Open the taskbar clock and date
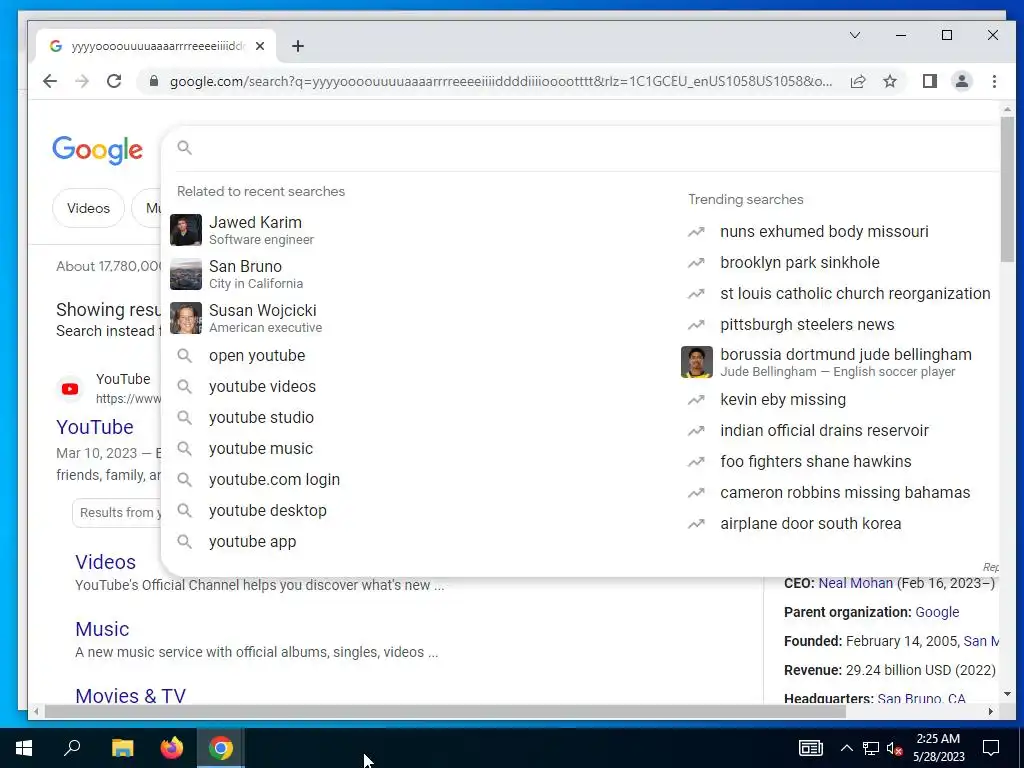This screenshot has width=1024, height=768. (938, 748)
